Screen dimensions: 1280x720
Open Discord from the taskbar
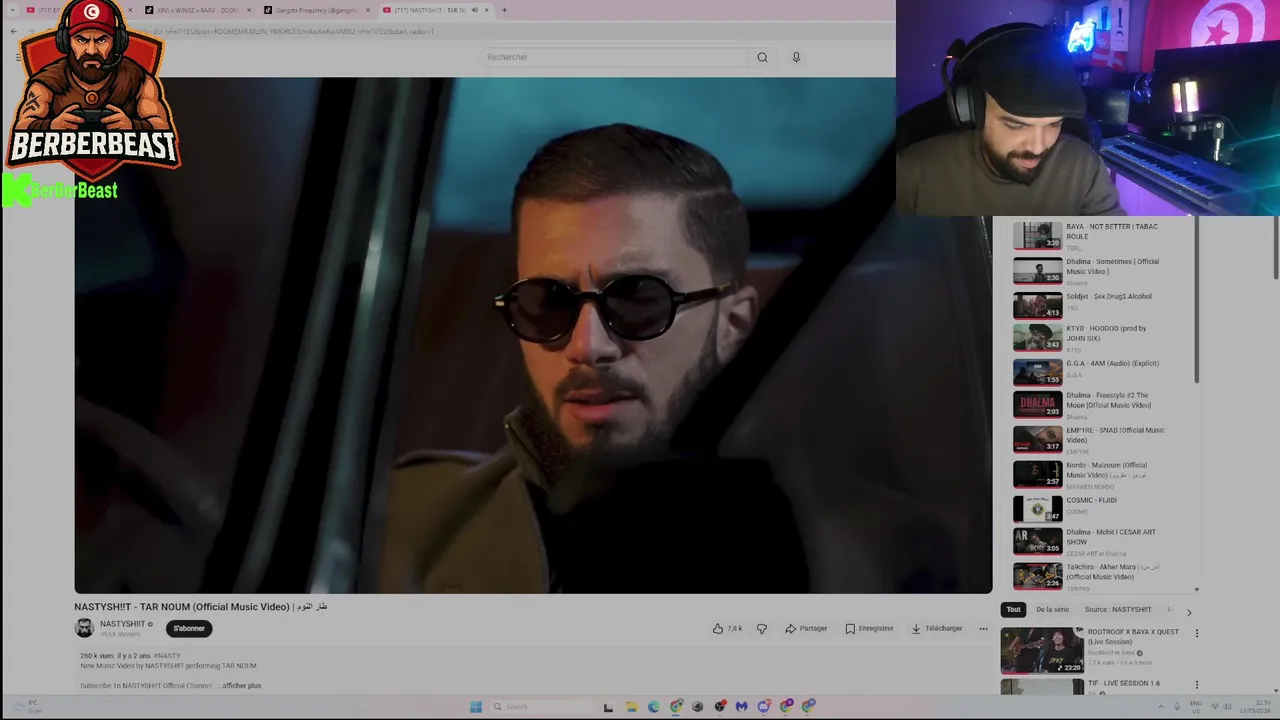click(764, 707)
